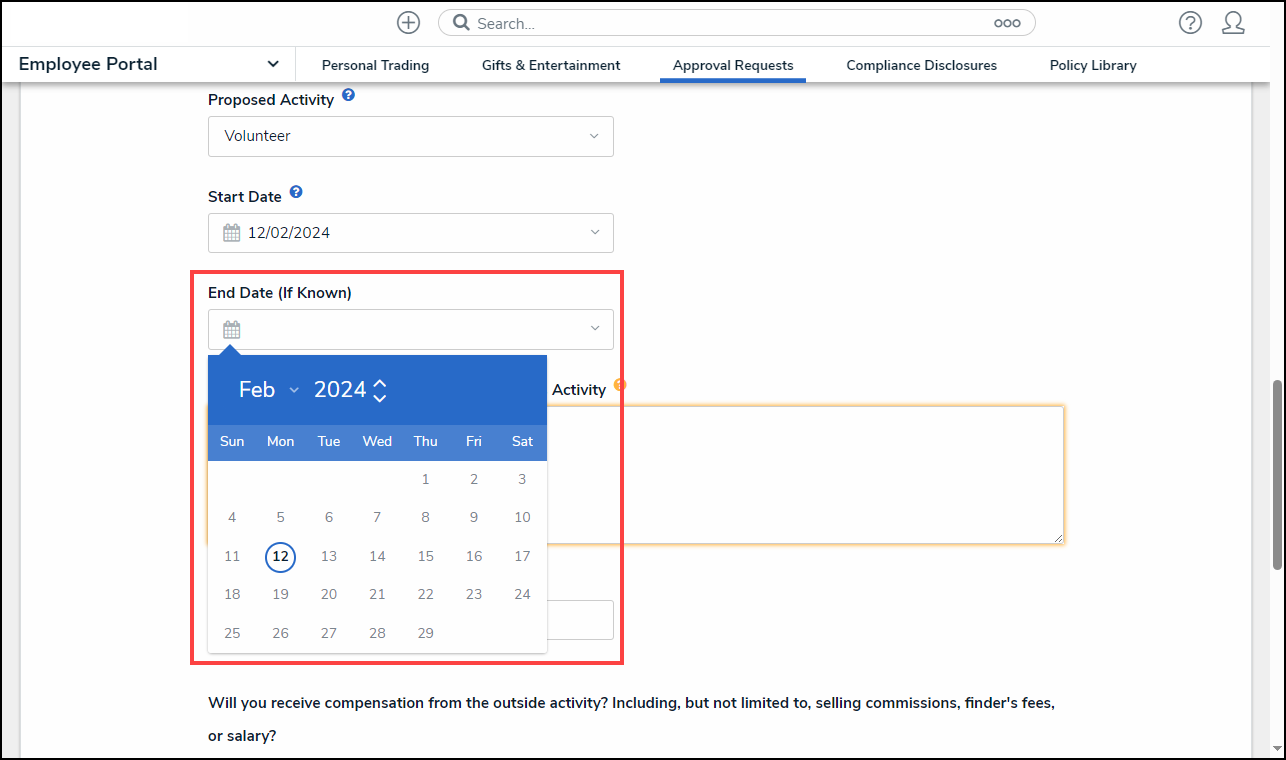Open the Help question mark icon
The width and height of the screenshot is (1286, 760).
pyautogui.click(x=1190, y=23)
